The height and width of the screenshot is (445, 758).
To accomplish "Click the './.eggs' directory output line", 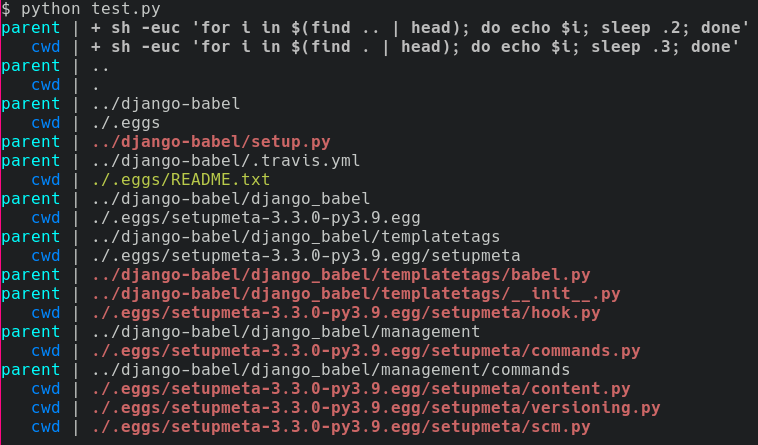I will [x=120, y=122].
